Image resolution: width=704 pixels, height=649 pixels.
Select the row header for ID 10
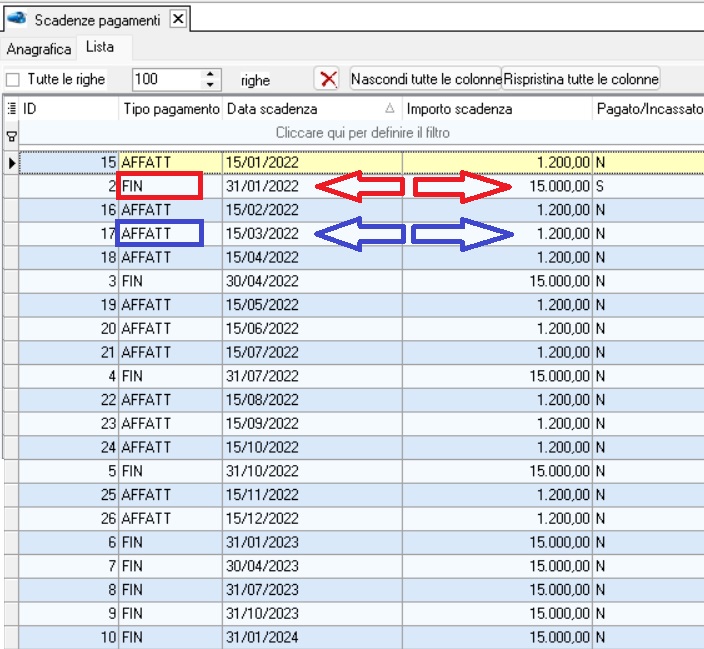[12, 637]
